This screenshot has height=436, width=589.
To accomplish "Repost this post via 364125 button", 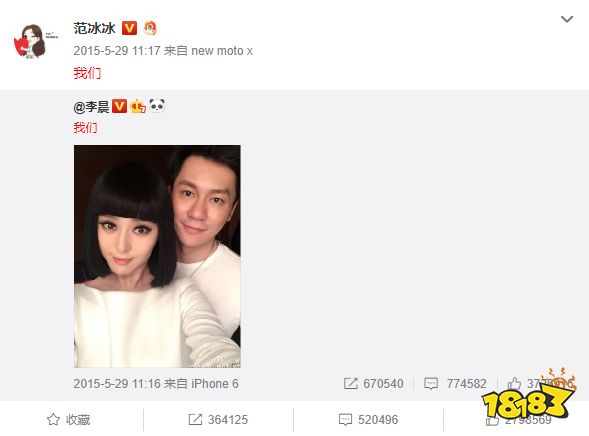I will [218, 419].
